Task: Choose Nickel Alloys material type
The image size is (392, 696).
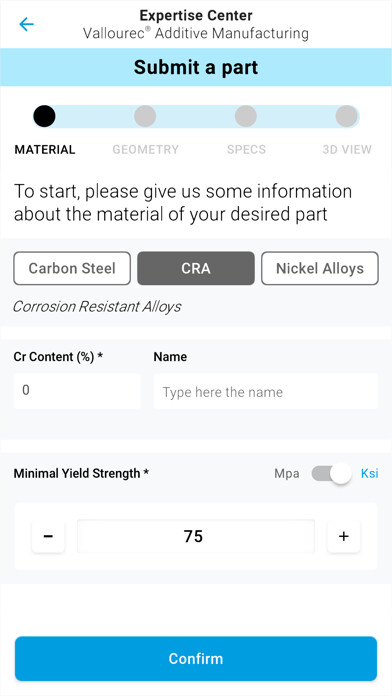Action: pyautogui.click(x=320, y=268)
